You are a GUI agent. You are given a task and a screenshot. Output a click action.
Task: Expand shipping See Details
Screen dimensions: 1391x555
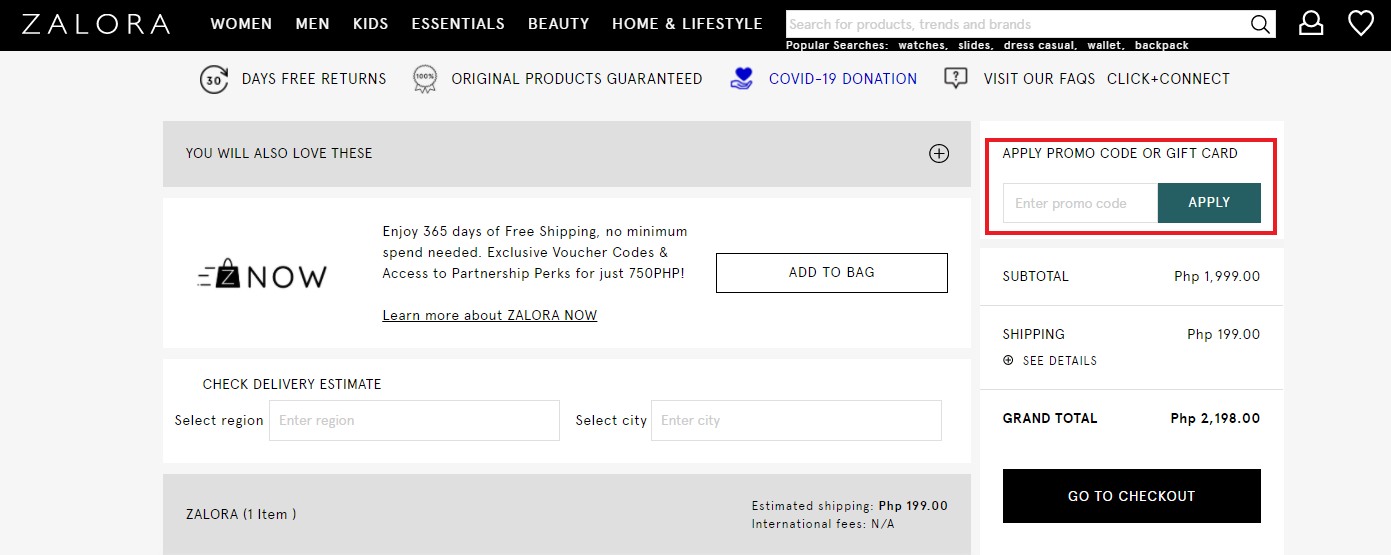(x=1050, y=361)
